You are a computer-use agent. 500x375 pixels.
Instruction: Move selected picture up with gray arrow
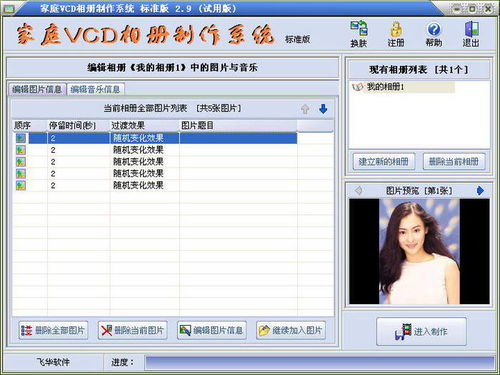[x=305, y=109]
